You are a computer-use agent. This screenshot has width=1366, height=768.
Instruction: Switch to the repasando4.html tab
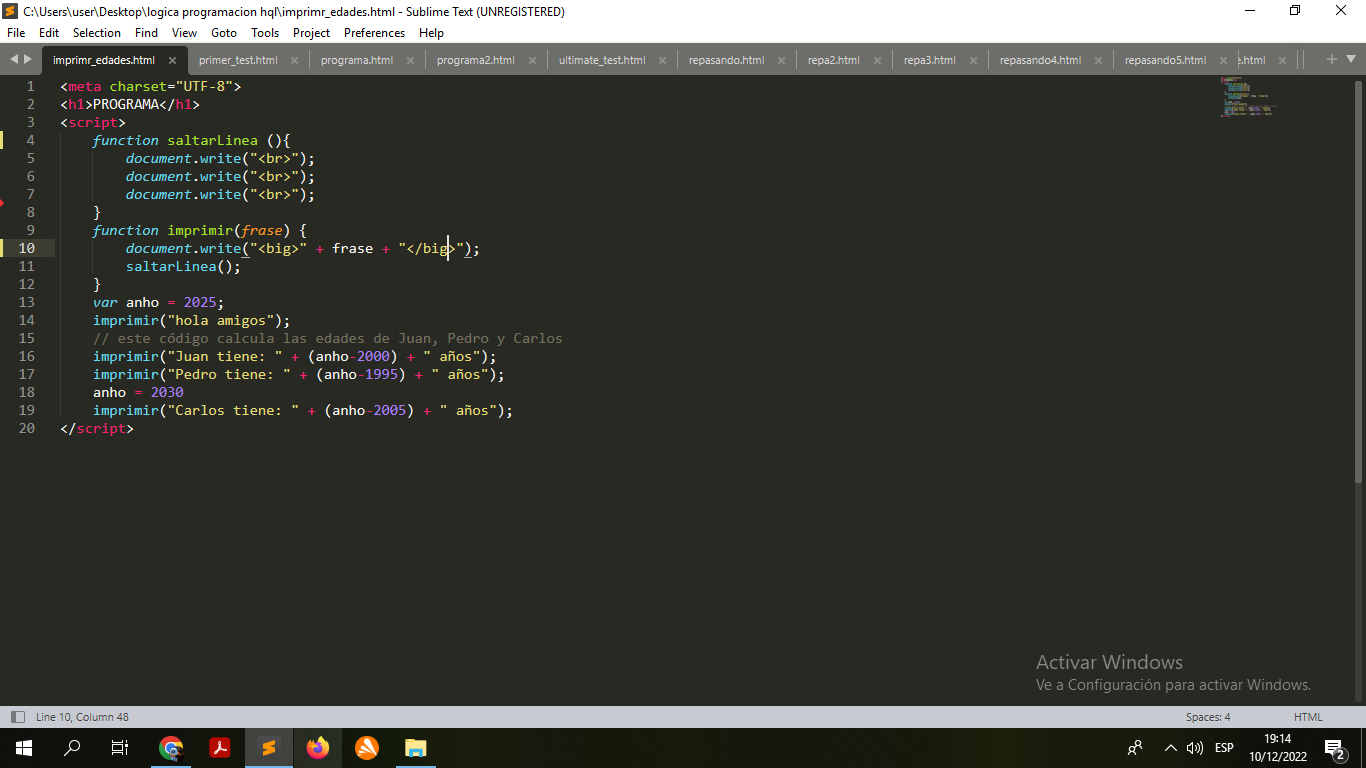tap(1040, 60)
